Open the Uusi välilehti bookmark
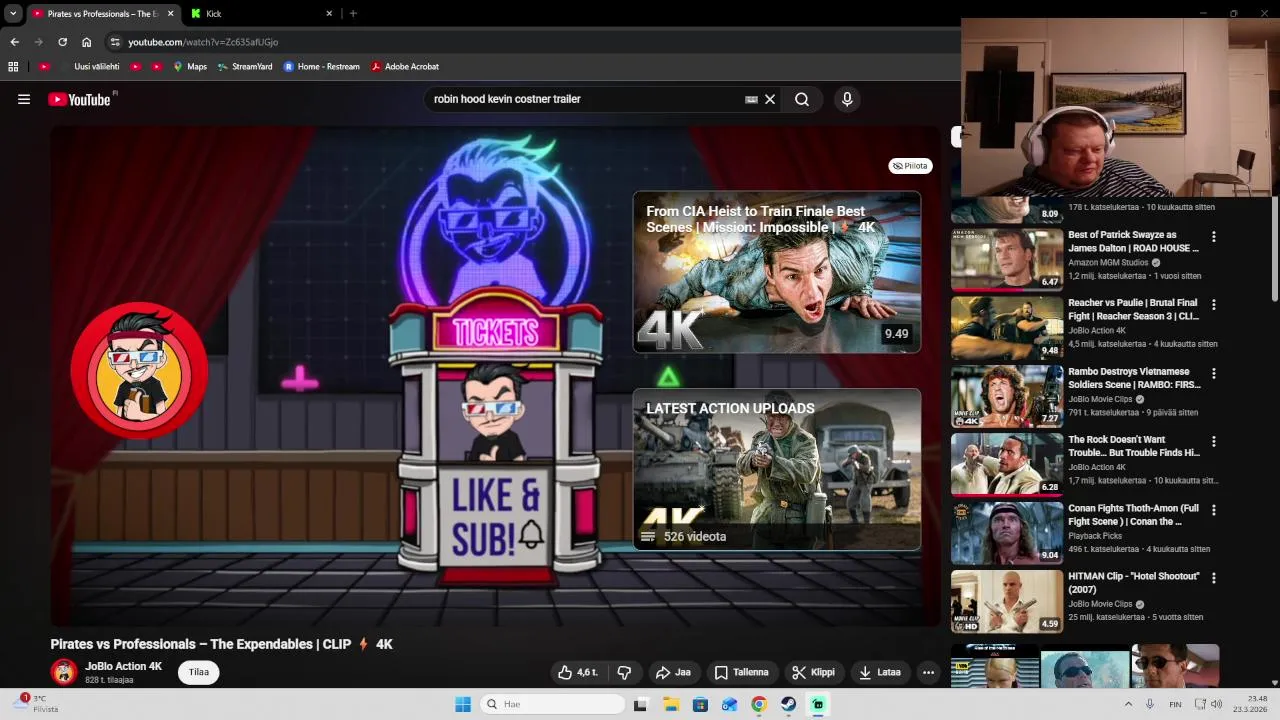The width and height of the screenshot is (1280, 720). click(89, 67)
